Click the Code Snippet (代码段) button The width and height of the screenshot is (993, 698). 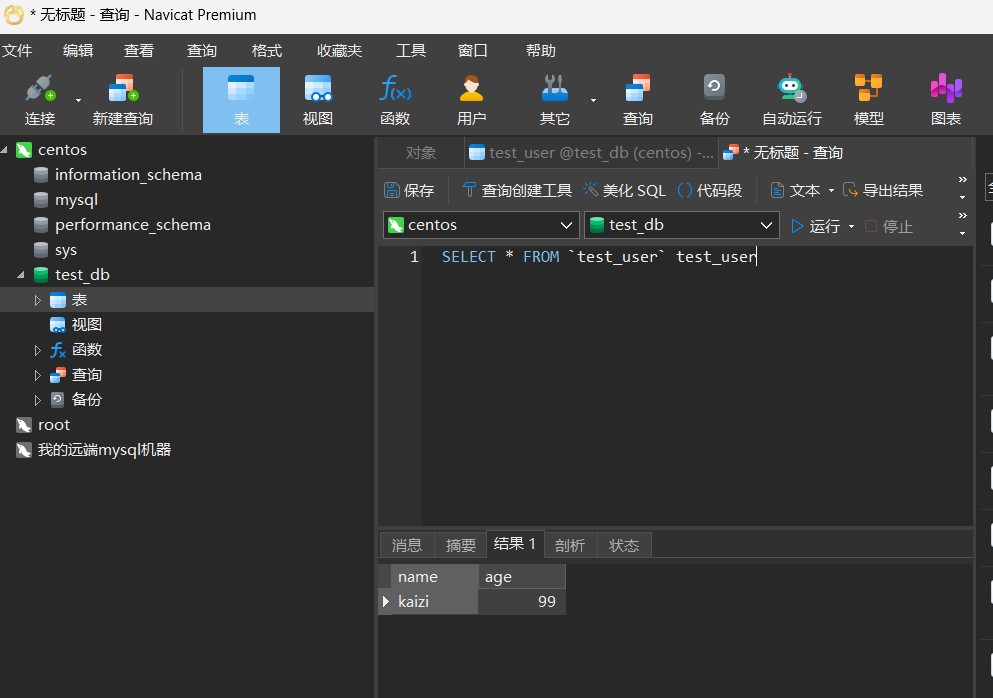(x=709, y=191)
